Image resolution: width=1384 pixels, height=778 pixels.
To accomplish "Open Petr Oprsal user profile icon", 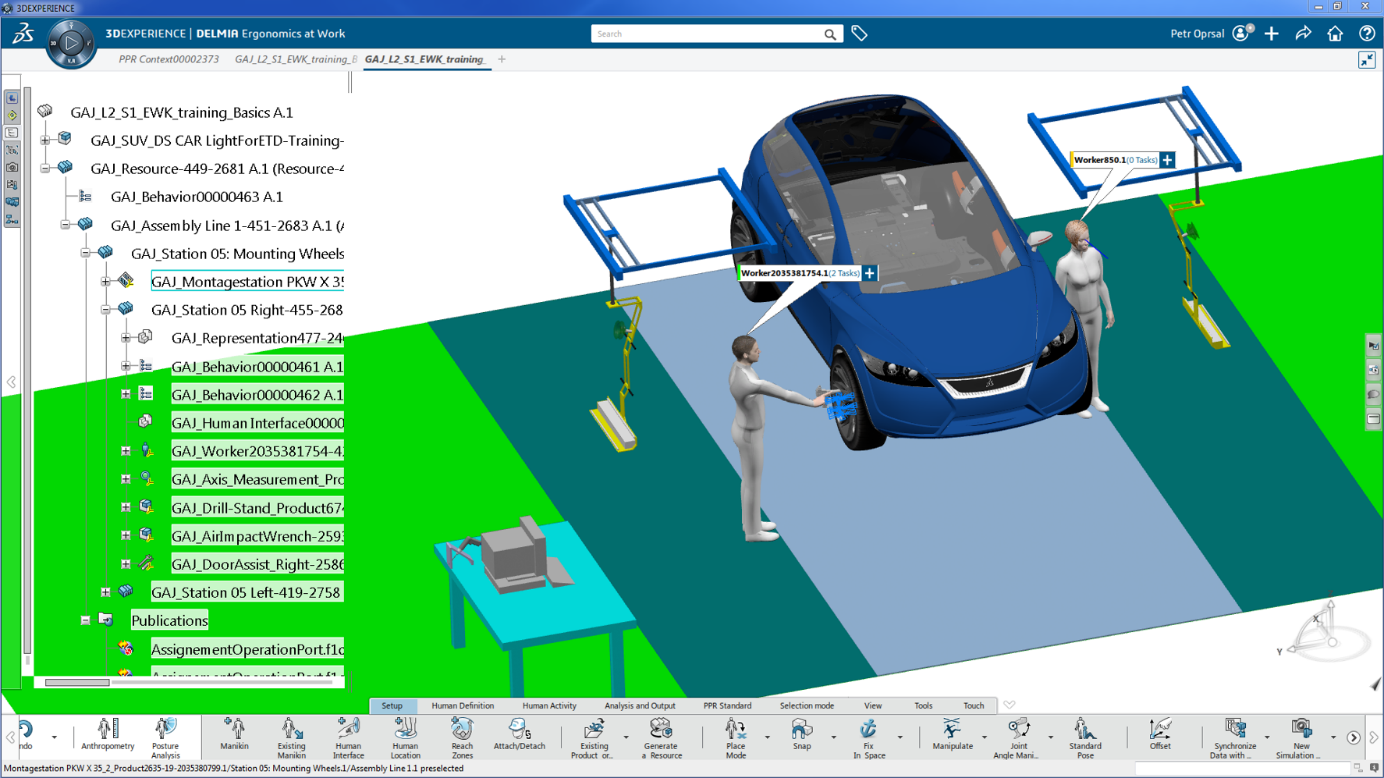I will click(1242, 34).
